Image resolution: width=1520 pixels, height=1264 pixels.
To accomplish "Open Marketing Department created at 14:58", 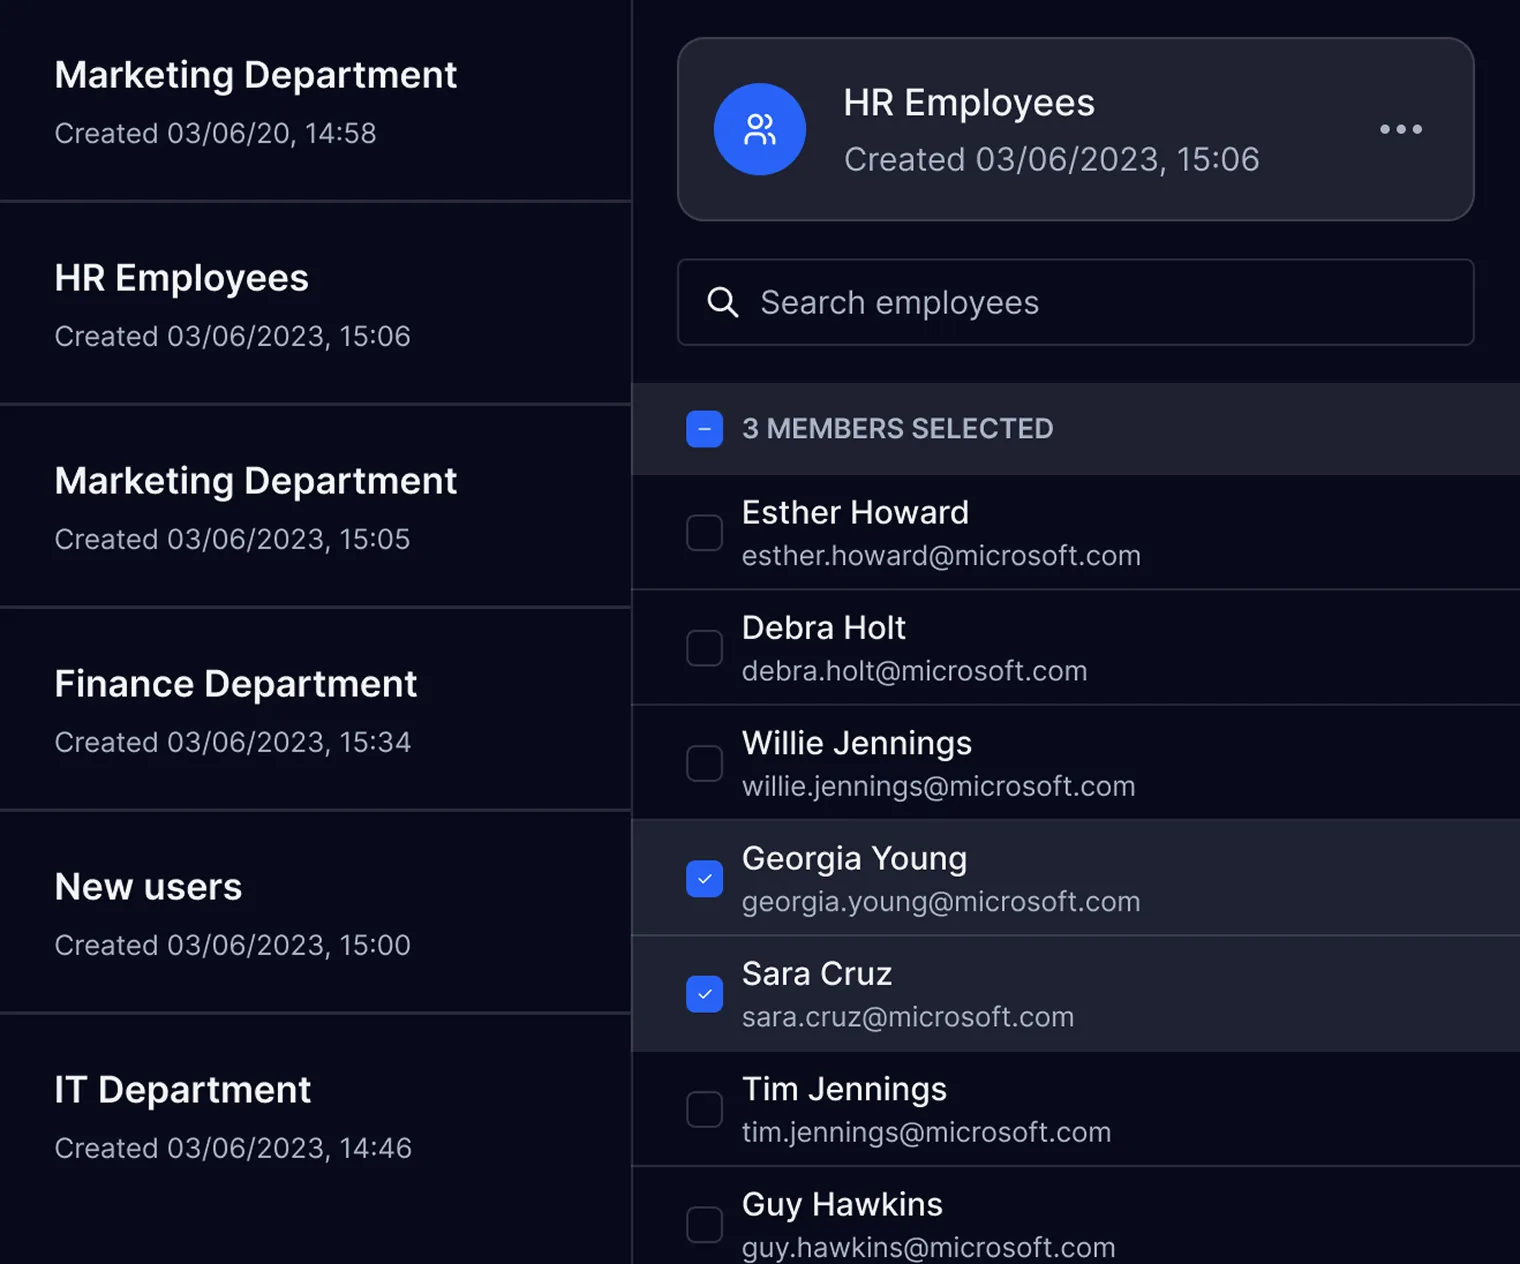I will pyautogui.click(x=255, y=100).
